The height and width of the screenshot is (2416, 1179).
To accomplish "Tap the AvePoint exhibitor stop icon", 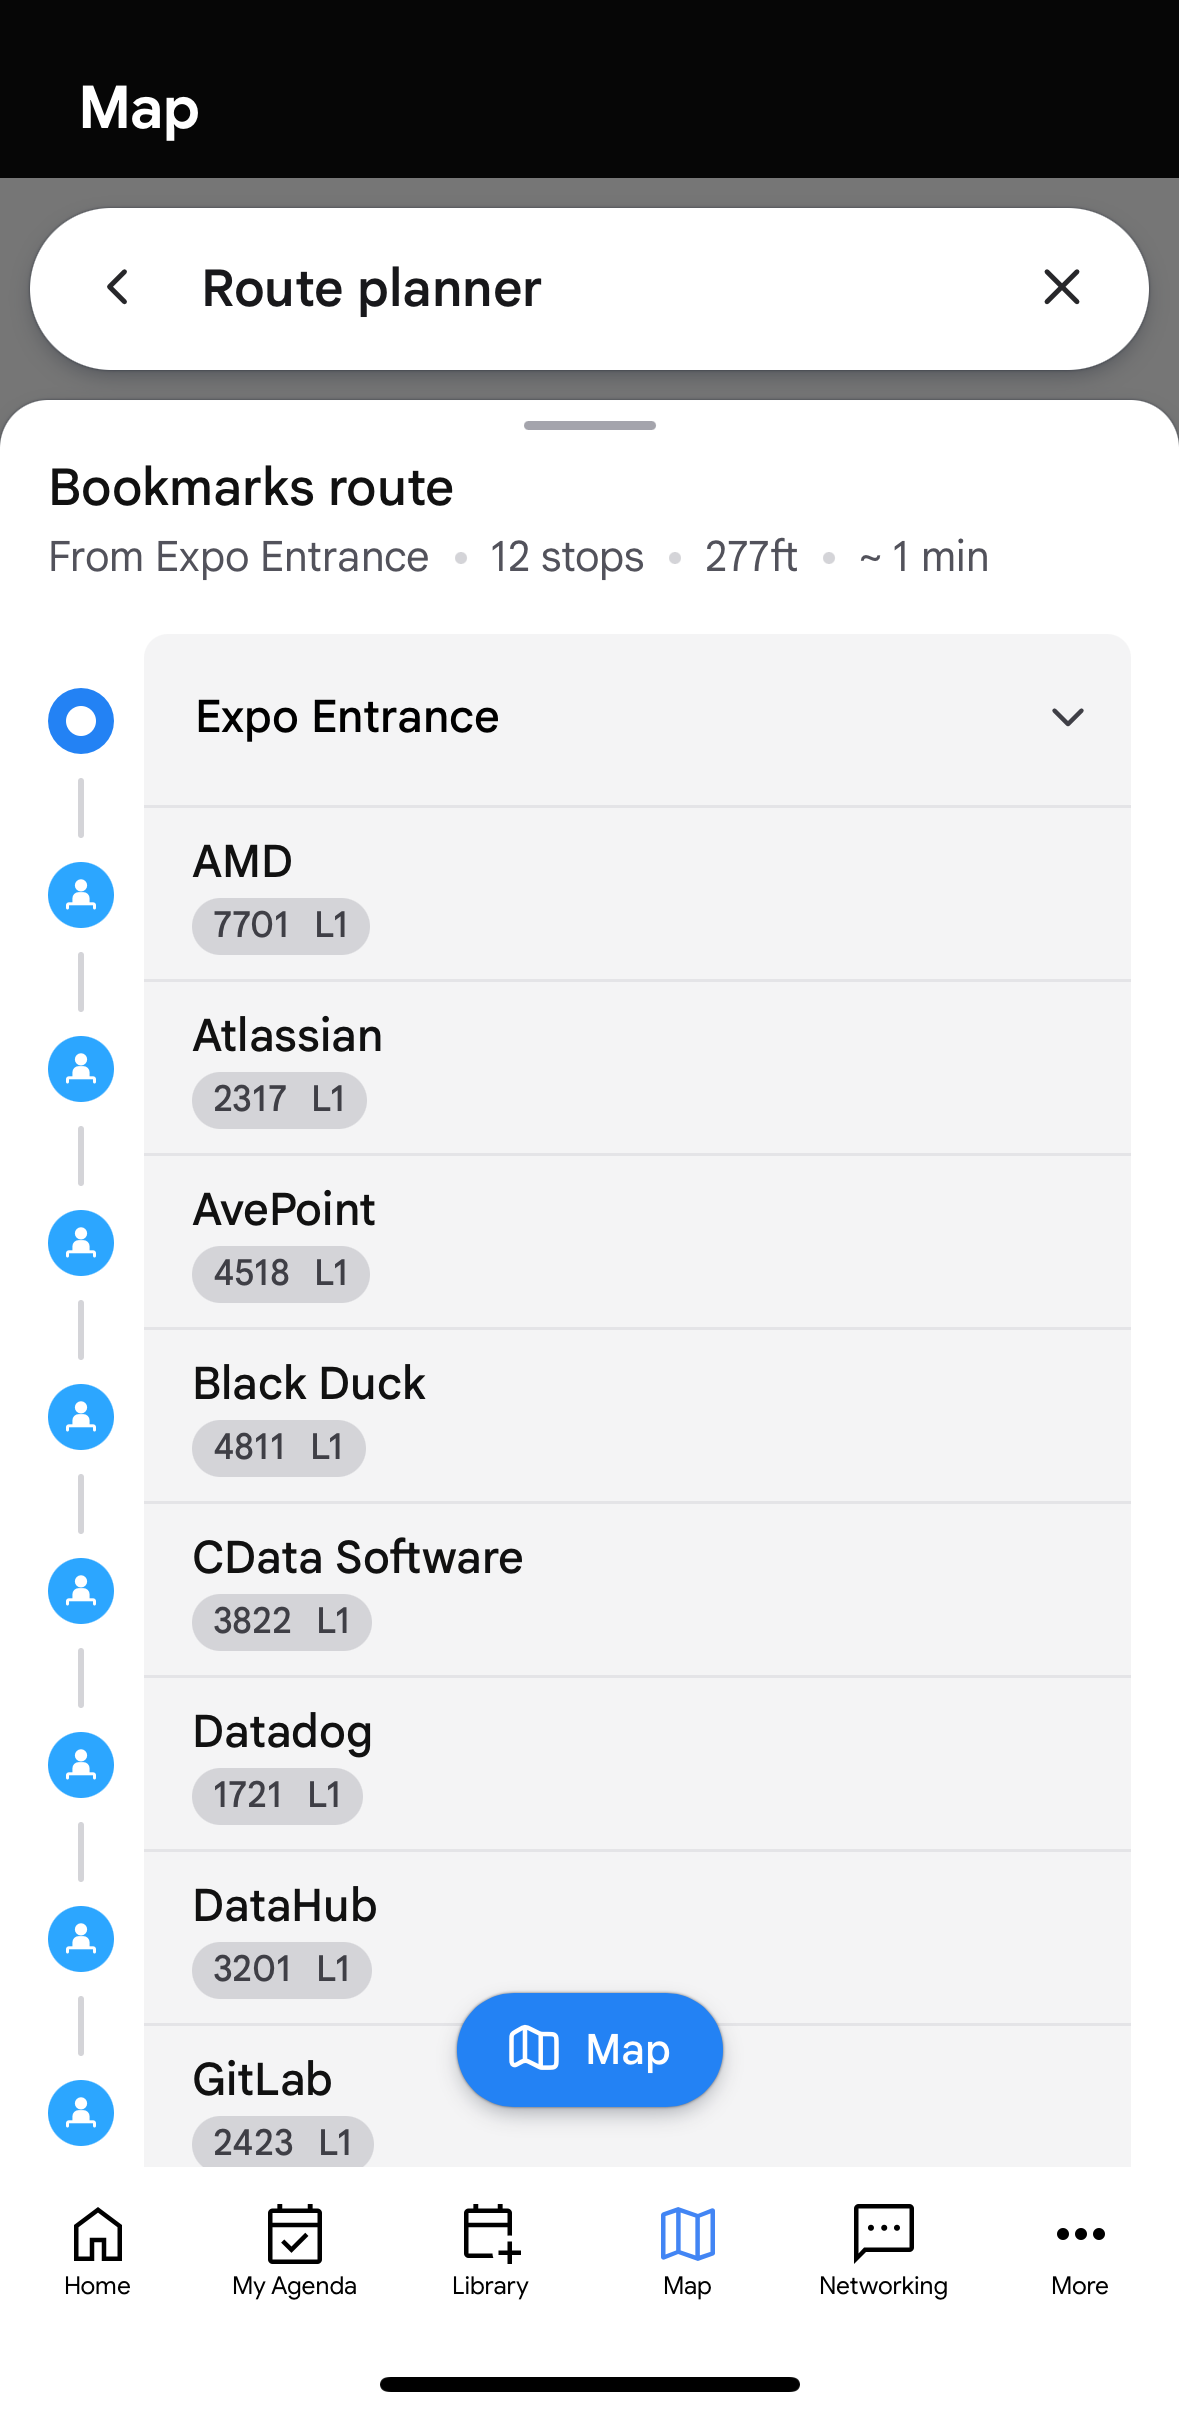I will [81, 1243].
